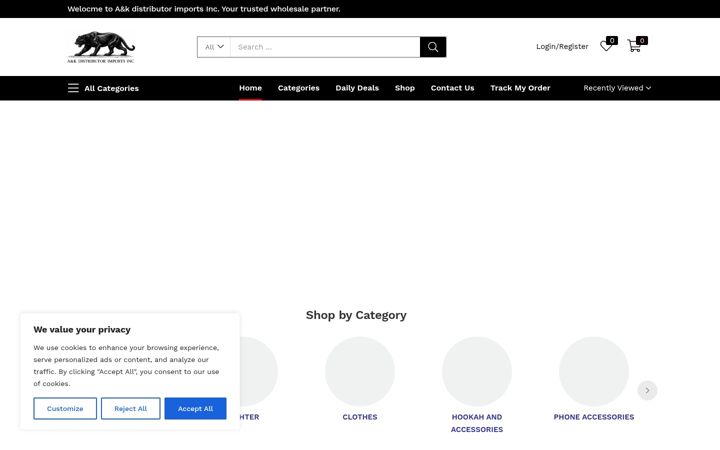The image size is (720, 450).
Task: Click the 'We value your privacy' heading
Action: coord(82,330)
